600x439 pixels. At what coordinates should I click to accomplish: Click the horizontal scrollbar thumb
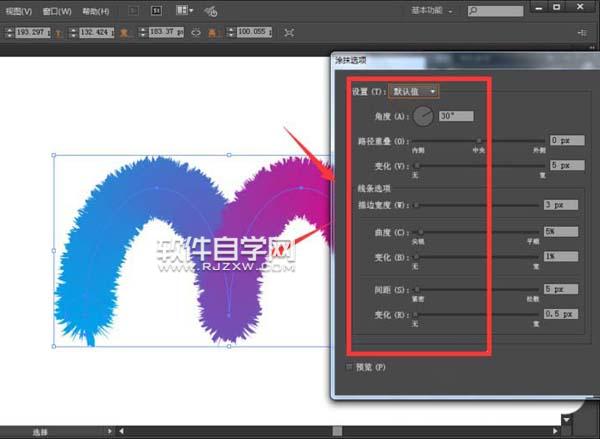(337, 431)
